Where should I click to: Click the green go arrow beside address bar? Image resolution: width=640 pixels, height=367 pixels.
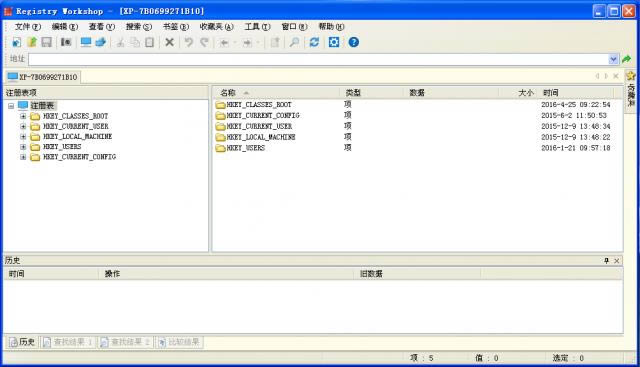click(627, 59)
